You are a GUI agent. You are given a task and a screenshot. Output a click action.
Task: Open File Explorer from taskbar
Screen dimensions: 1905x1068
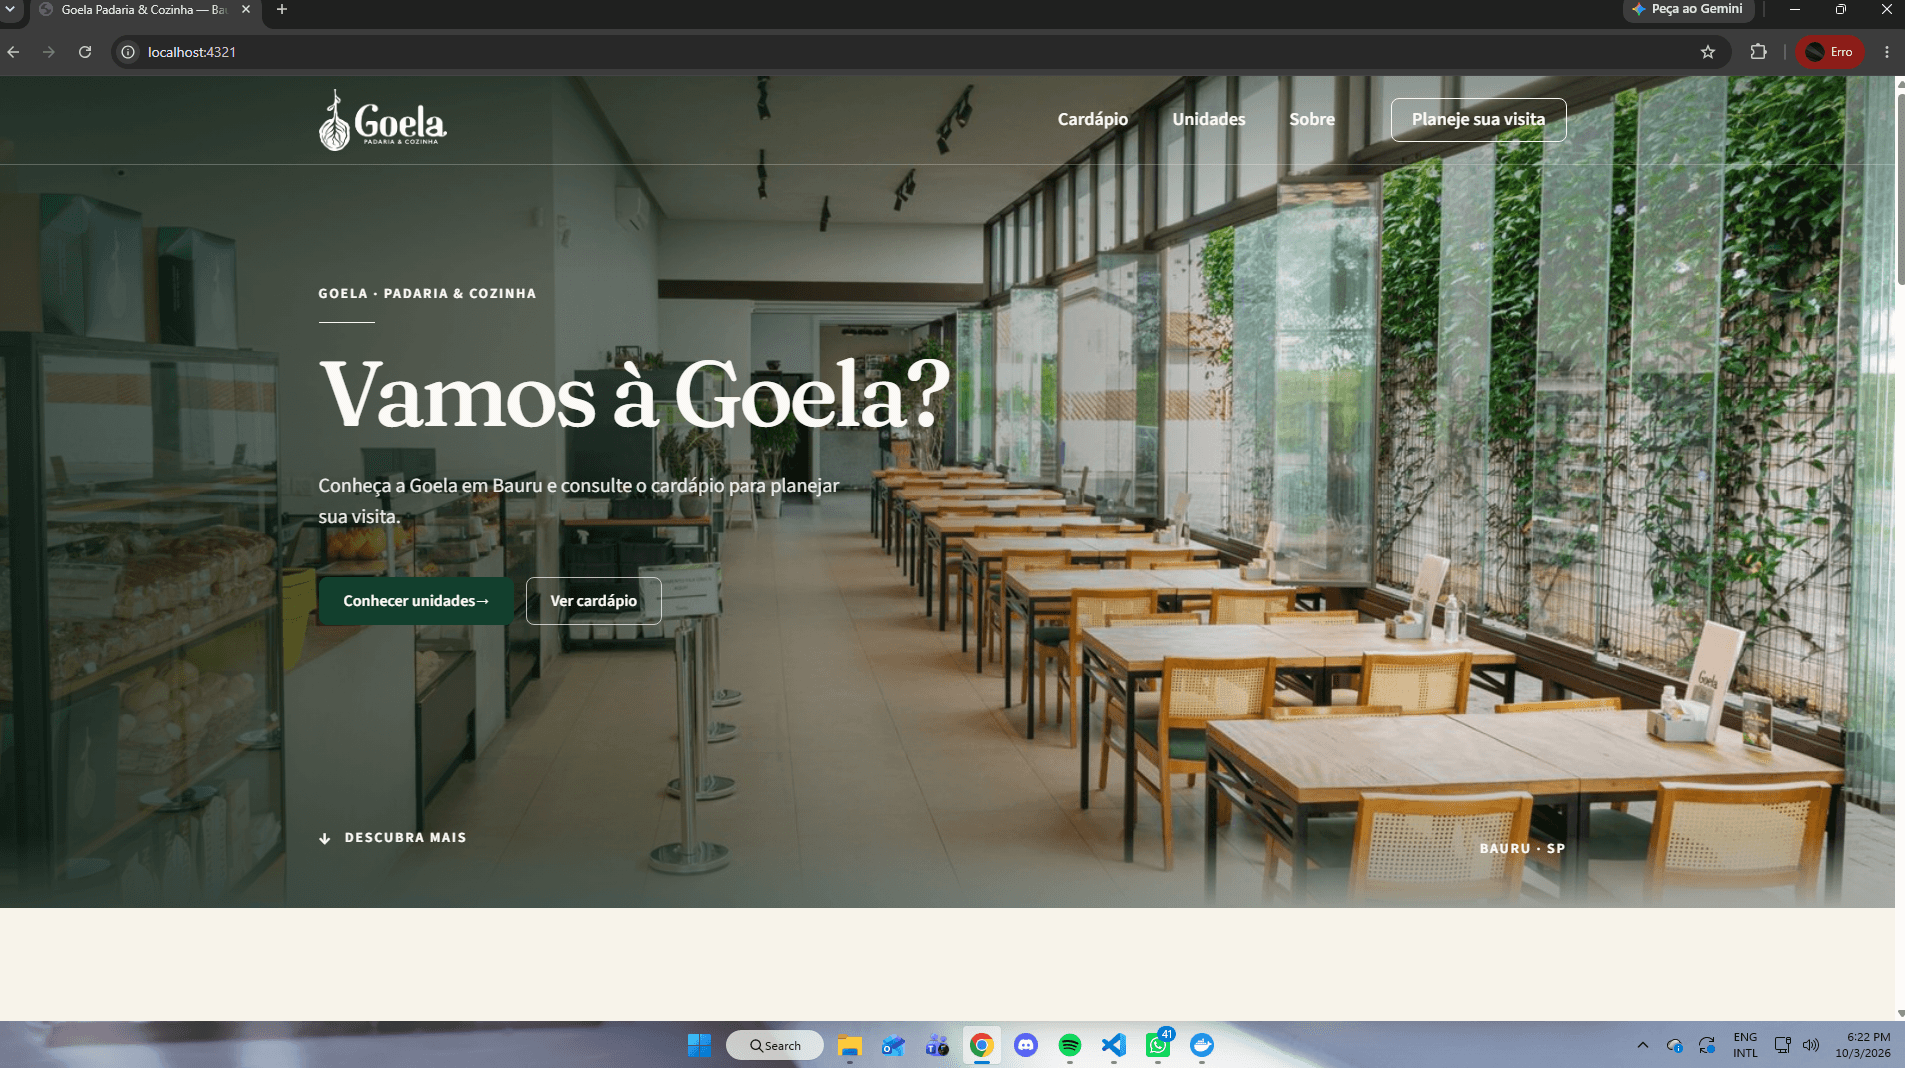tap(850, 1045)
